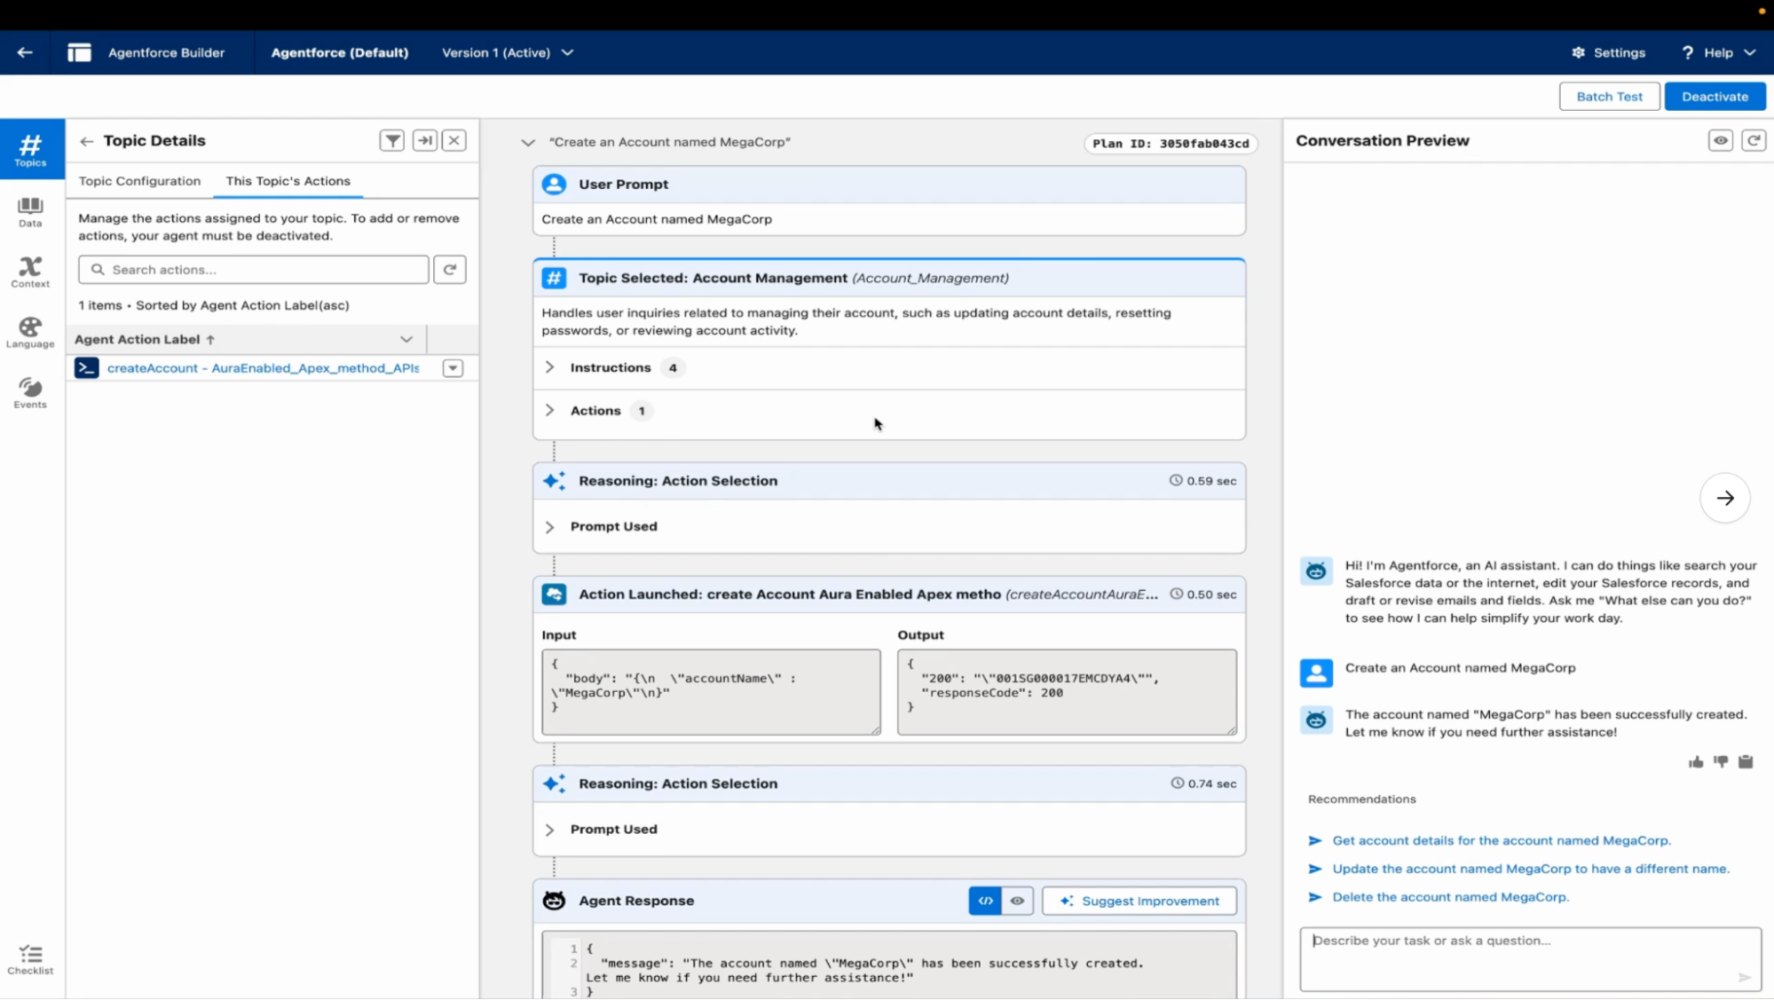This screenshot has width=1774, height=1000.
Task: Collapse the Create an Account plan chevron
Action: click(x=528, y=143)
